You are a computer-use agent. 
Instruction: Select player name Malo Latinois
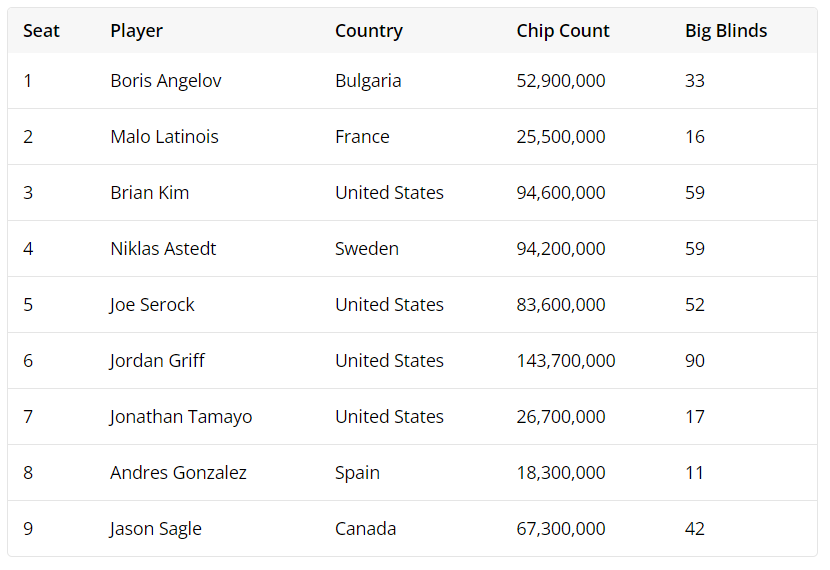click(x=164, y=137)
